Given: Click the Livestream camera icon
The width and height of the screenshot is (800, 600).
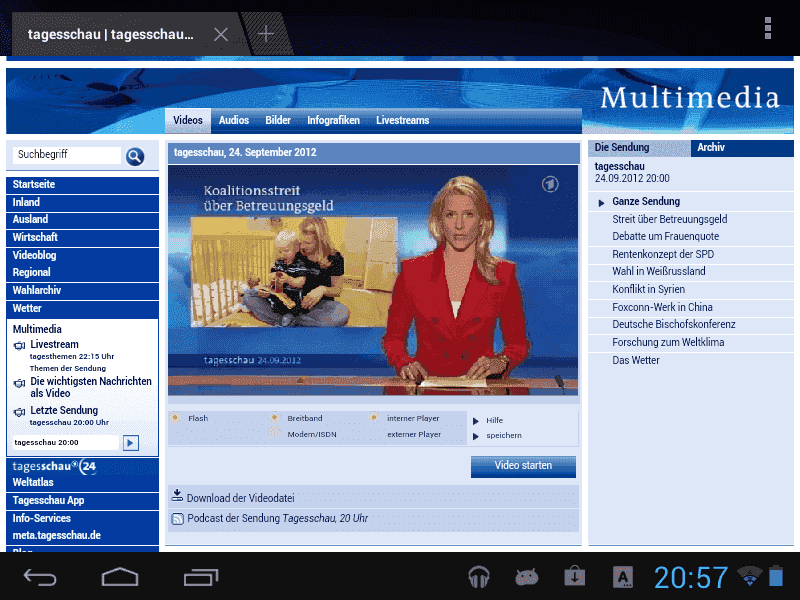Looking at the screenshot, I should pyautogui.click(x=19, y=346).
